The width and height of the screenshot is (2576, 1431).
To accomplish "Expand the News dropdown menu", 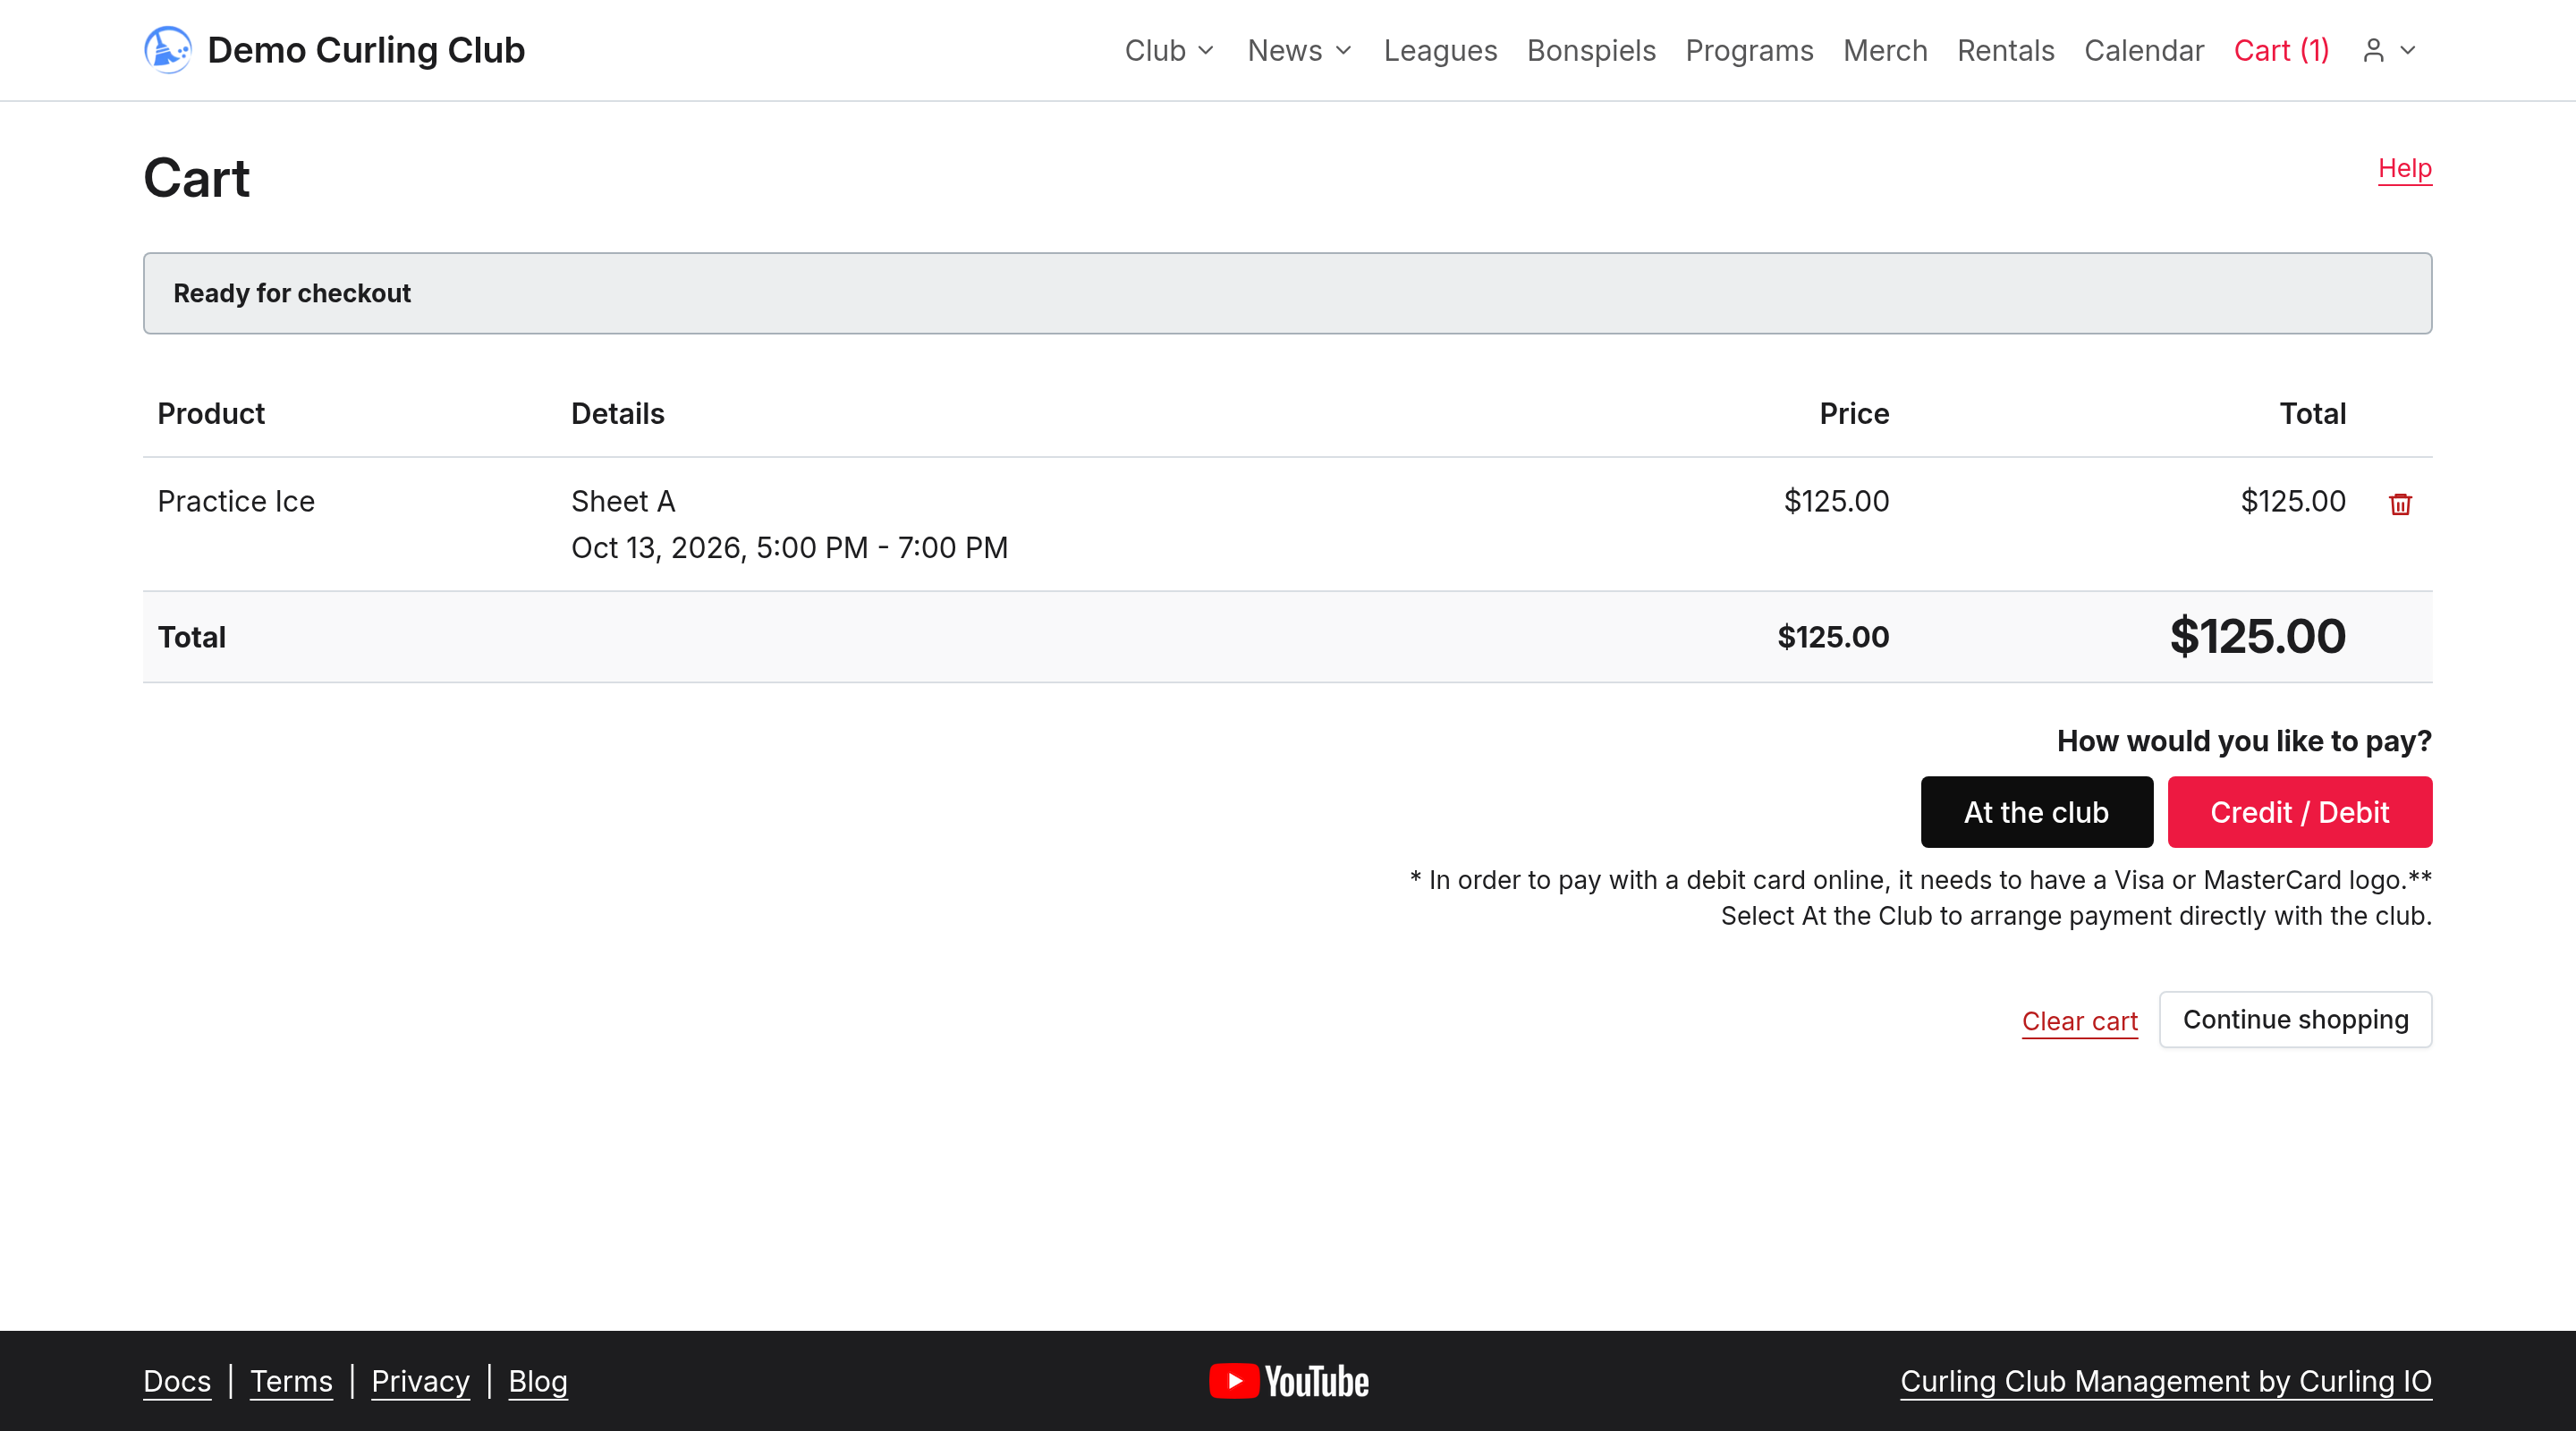I will (1299, 50).
